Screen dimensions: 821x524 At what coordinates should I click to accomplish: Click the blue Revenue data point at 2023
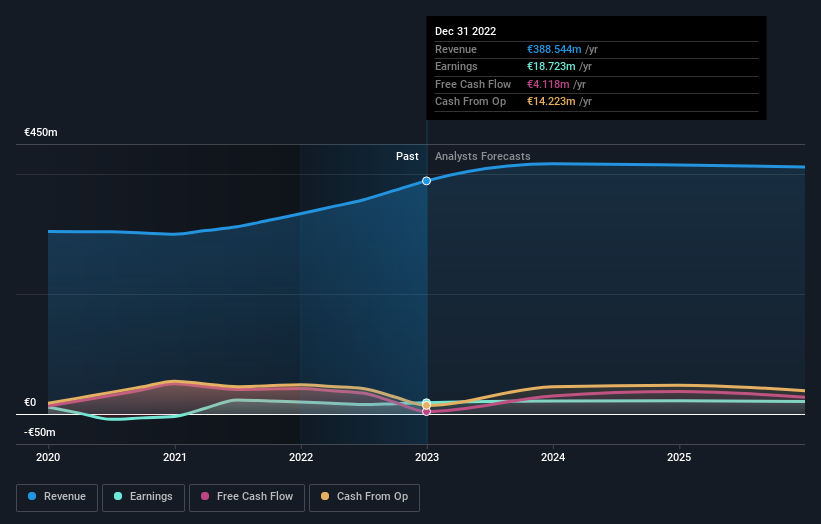[x=426, y=181]
